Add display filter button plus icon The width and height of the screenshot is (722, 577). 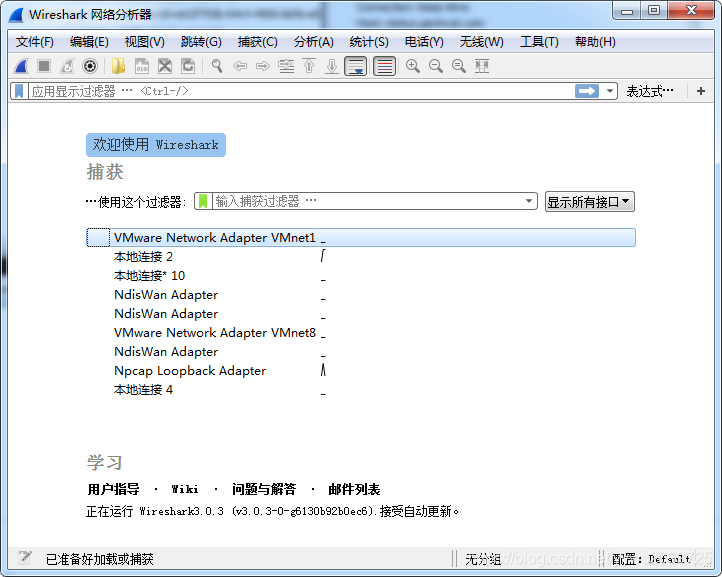[701, 91]
